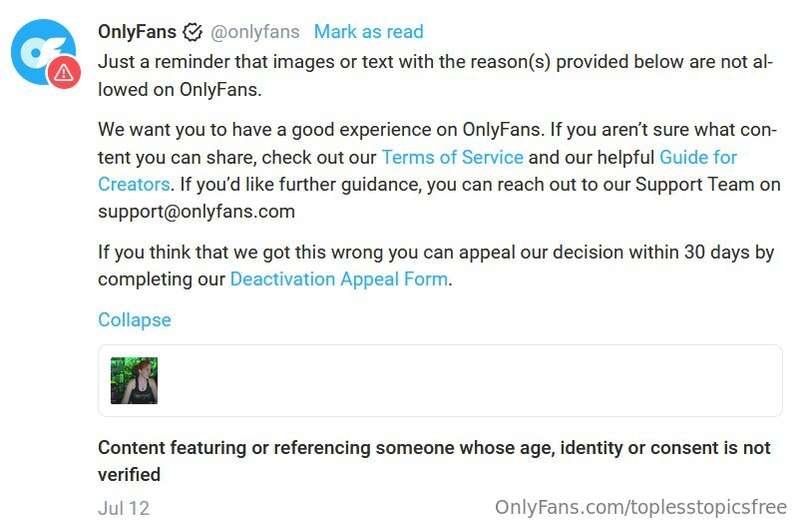Click the word 'Creators' on the link's second line
This screenshot has width=800, height=532.
pos(134,184)
